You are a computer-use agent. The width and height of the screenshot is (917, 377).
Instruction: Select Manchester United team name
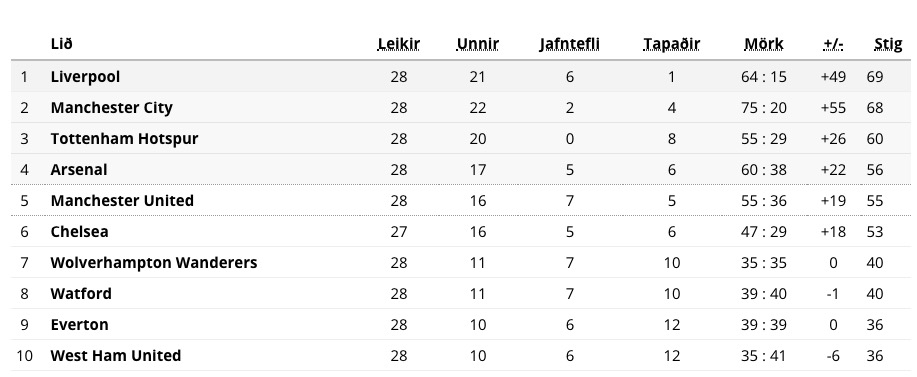[x=122, y=200]
